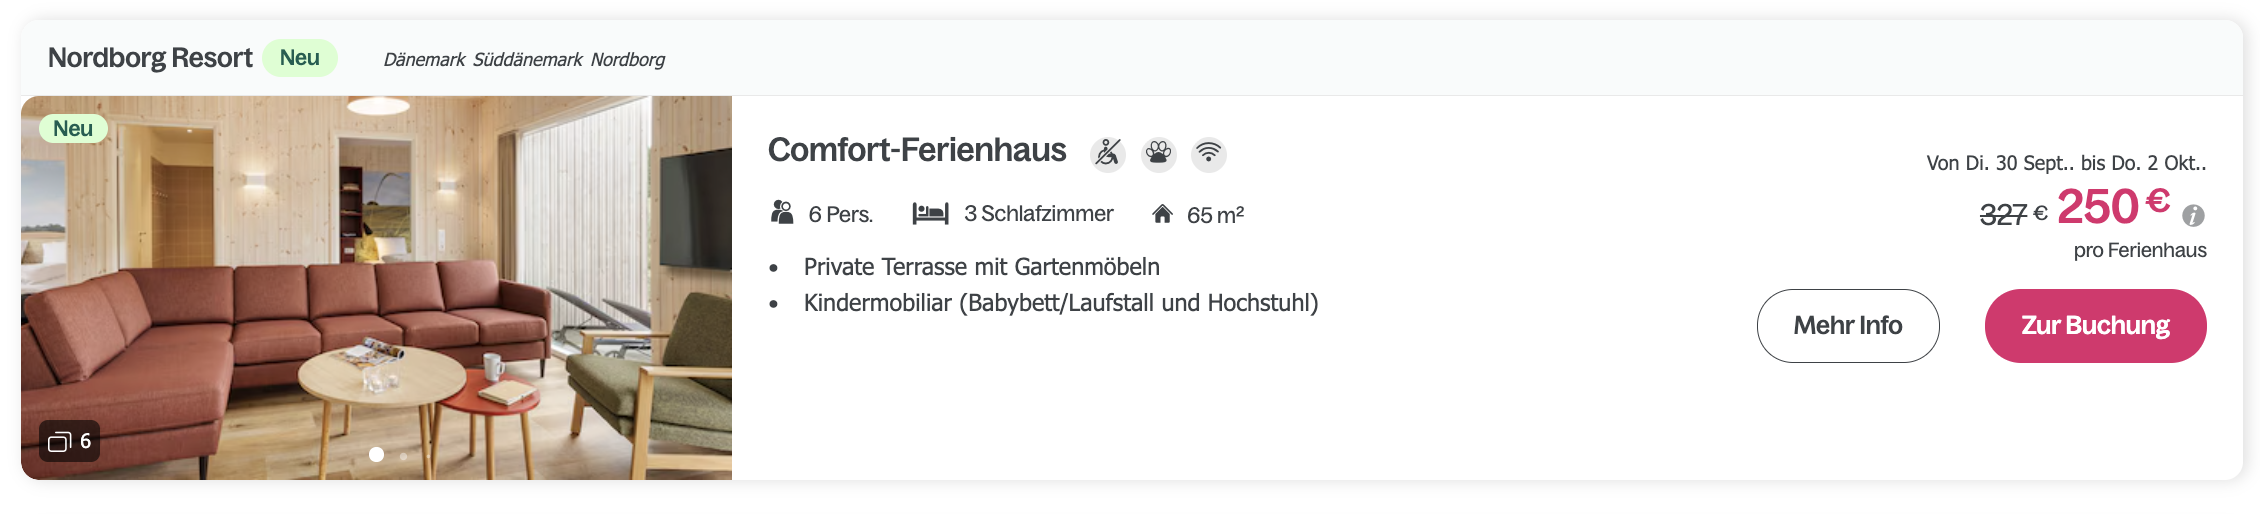Screen dimensions: 2260x514
Task: Click the Neu badge beside resort name
Action: [x=300, y=58]
